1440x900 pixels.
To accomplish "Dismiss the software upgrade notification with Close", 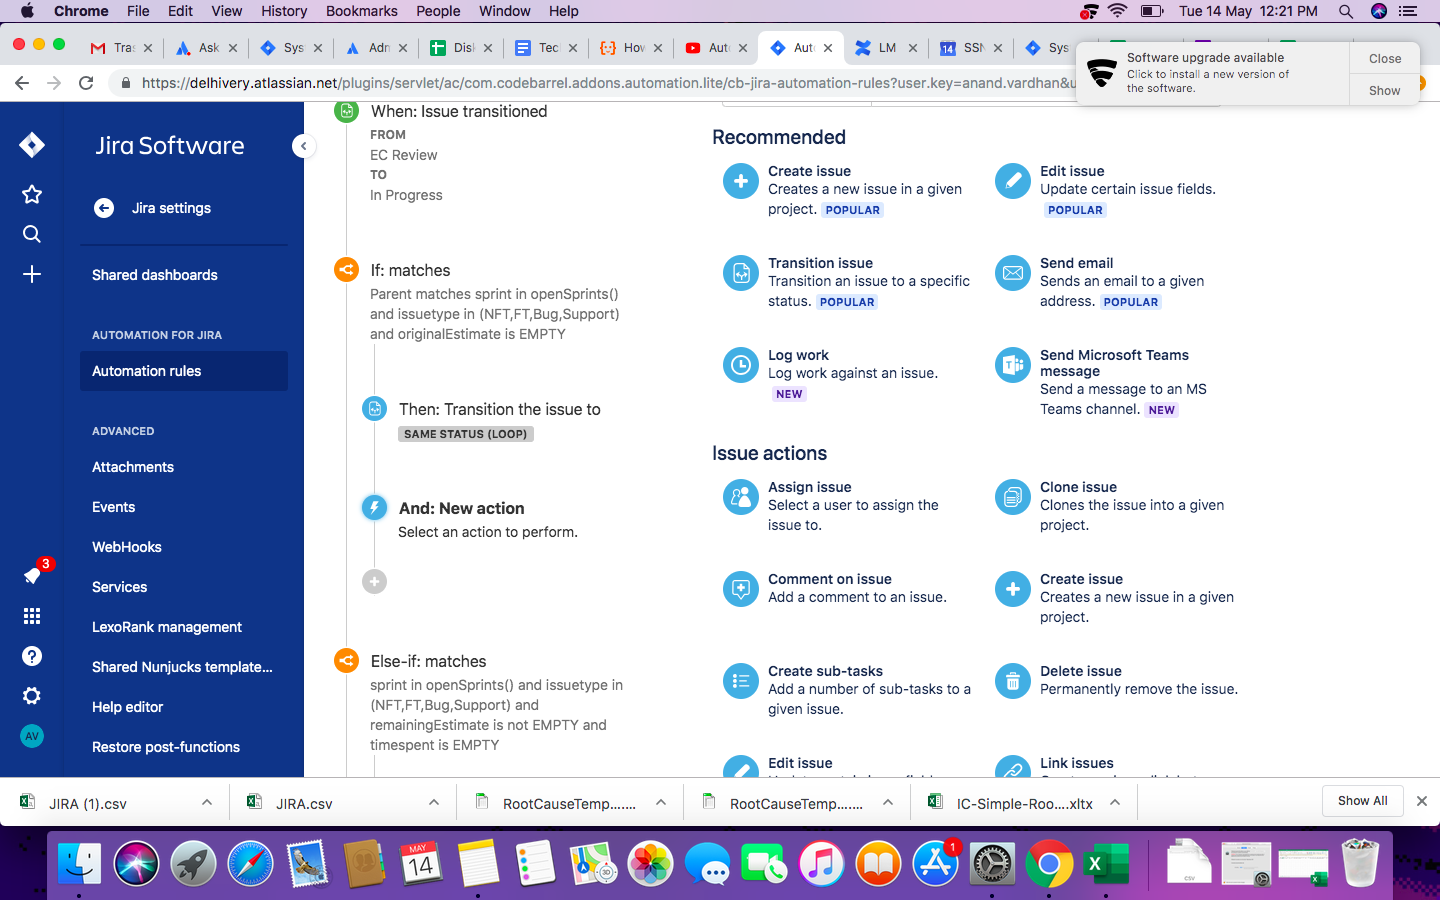I will 1385,58.
